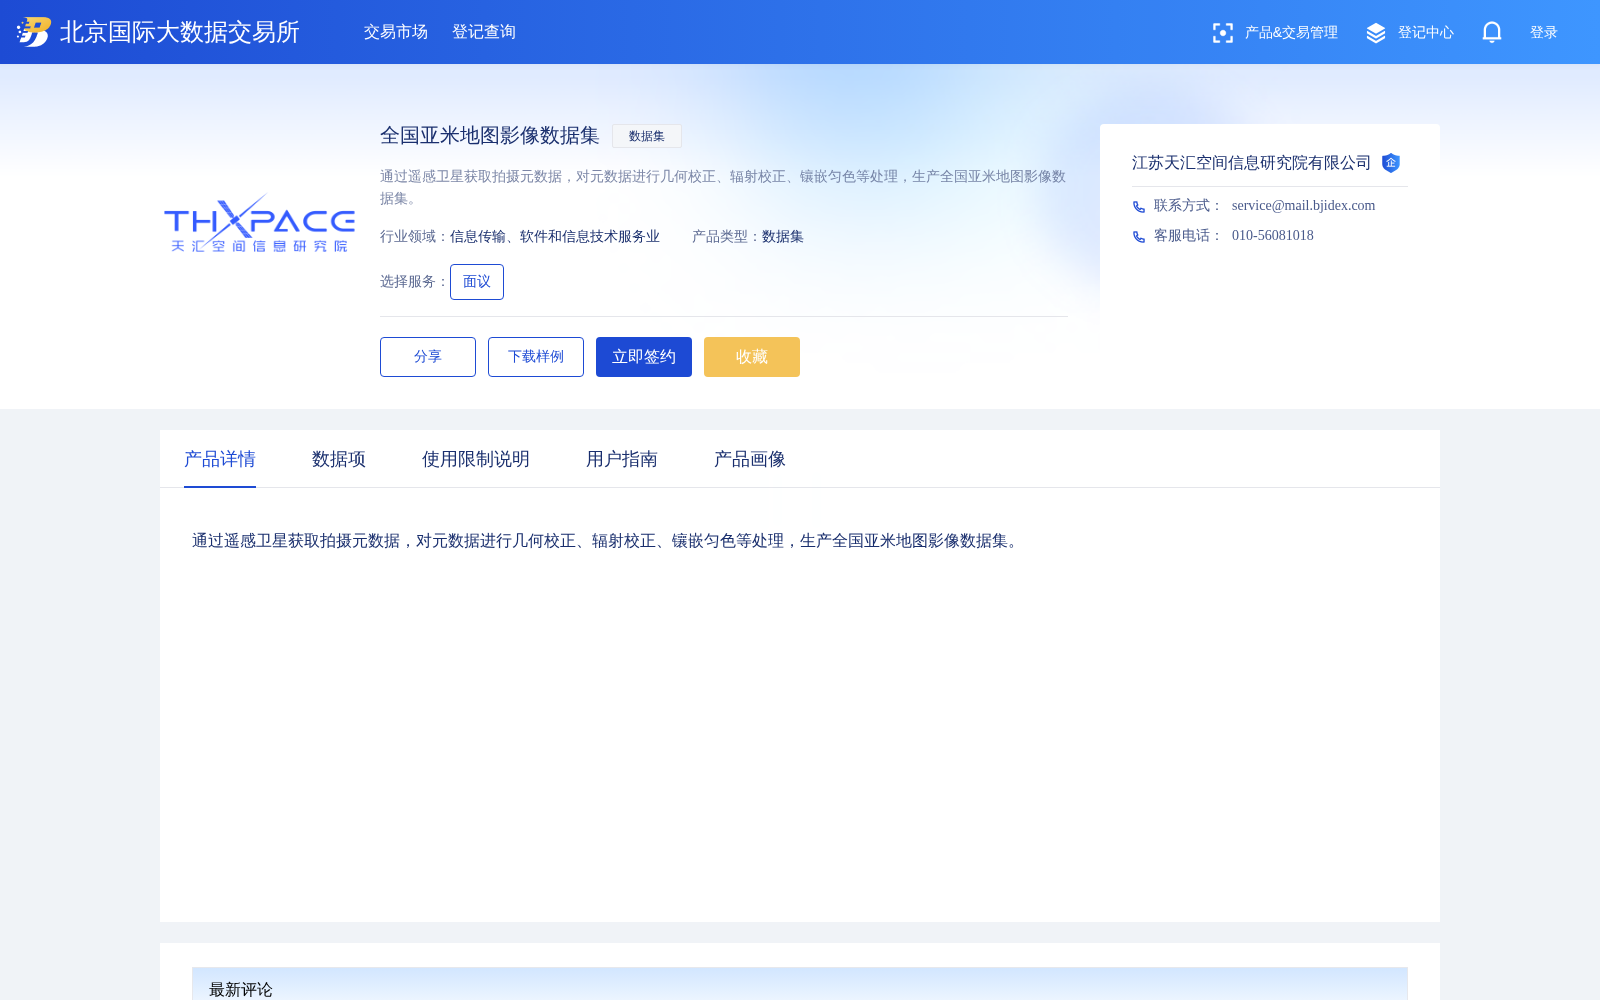Click the 选择服务 label
This screenshot has width=1600, height=1000.
click(x=414, y=282)
